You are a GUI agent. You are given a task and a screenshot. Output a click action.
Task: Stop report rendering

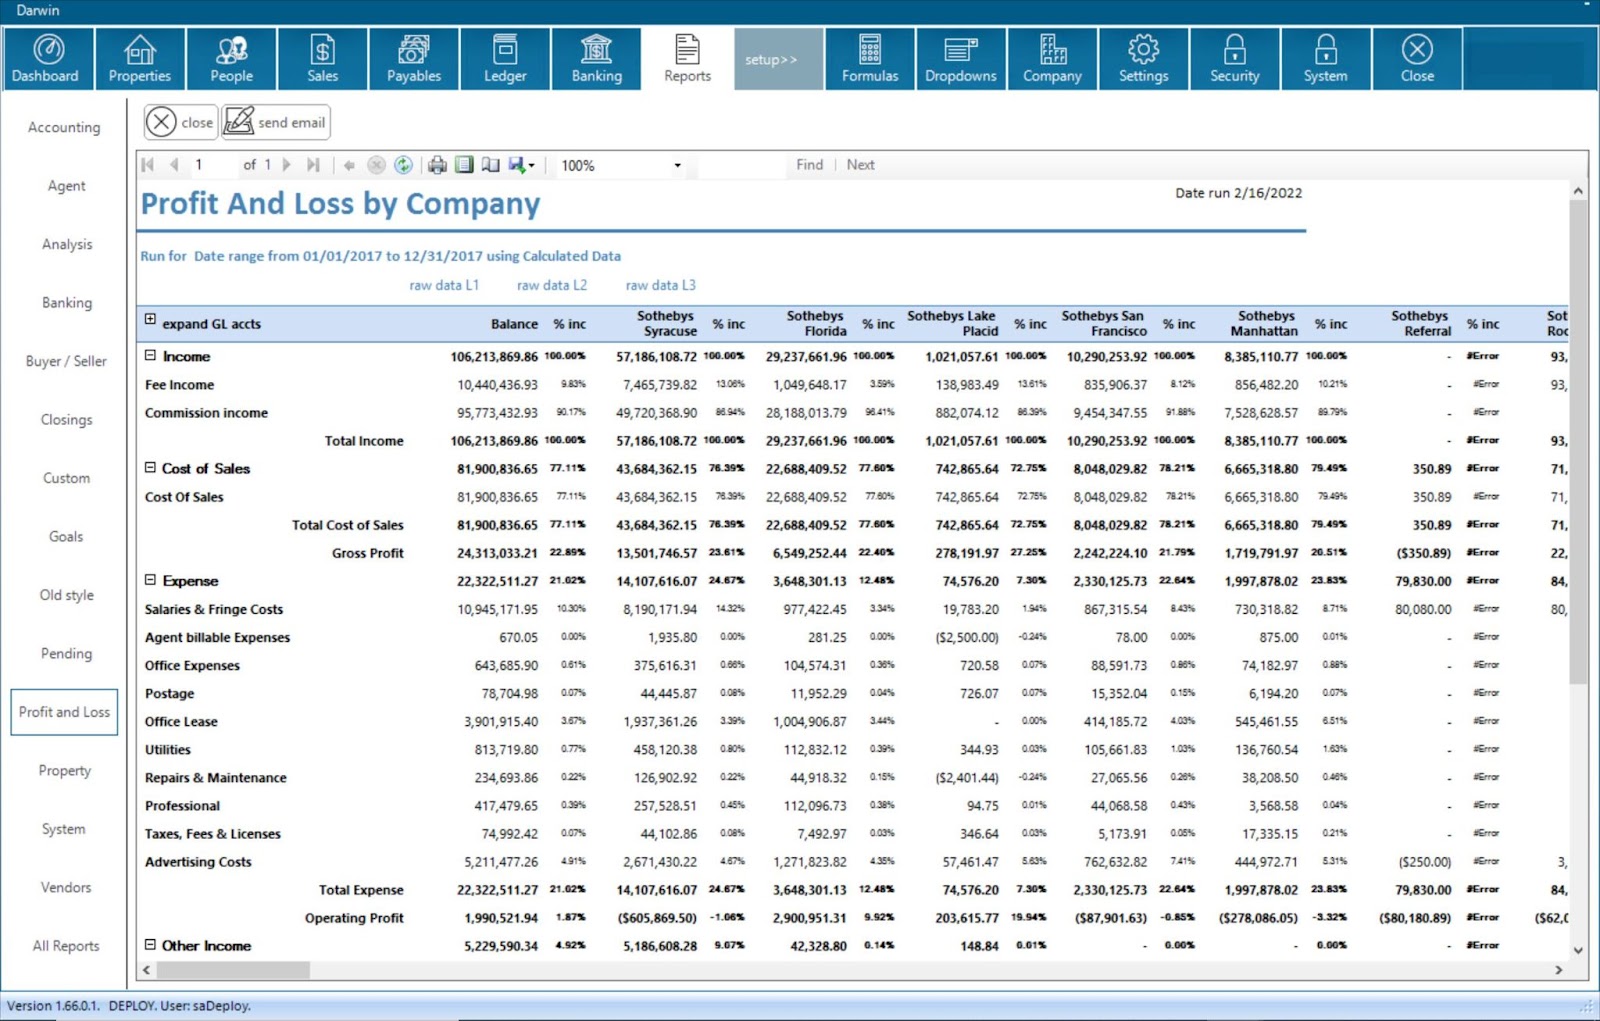coord(376,165)
